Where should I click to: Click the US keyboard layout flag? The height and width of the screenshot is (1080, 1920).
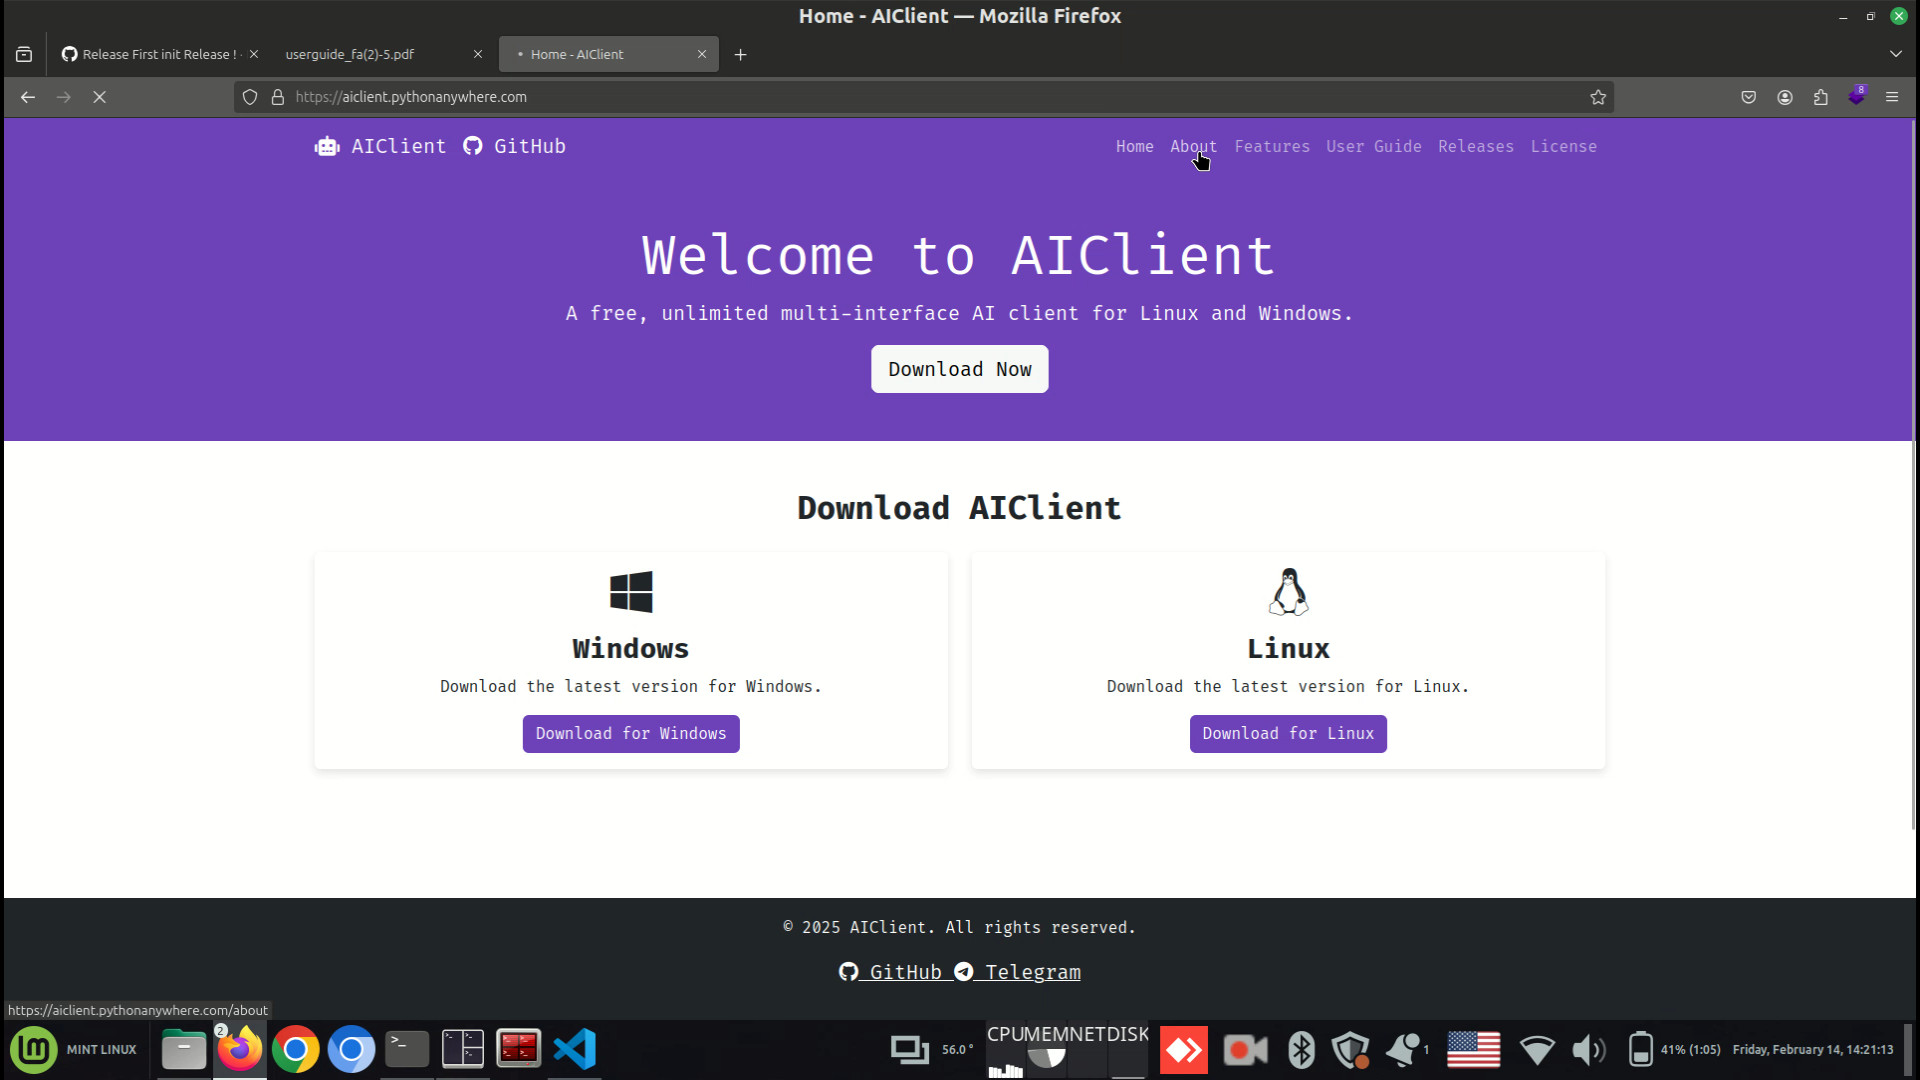1474,1050
